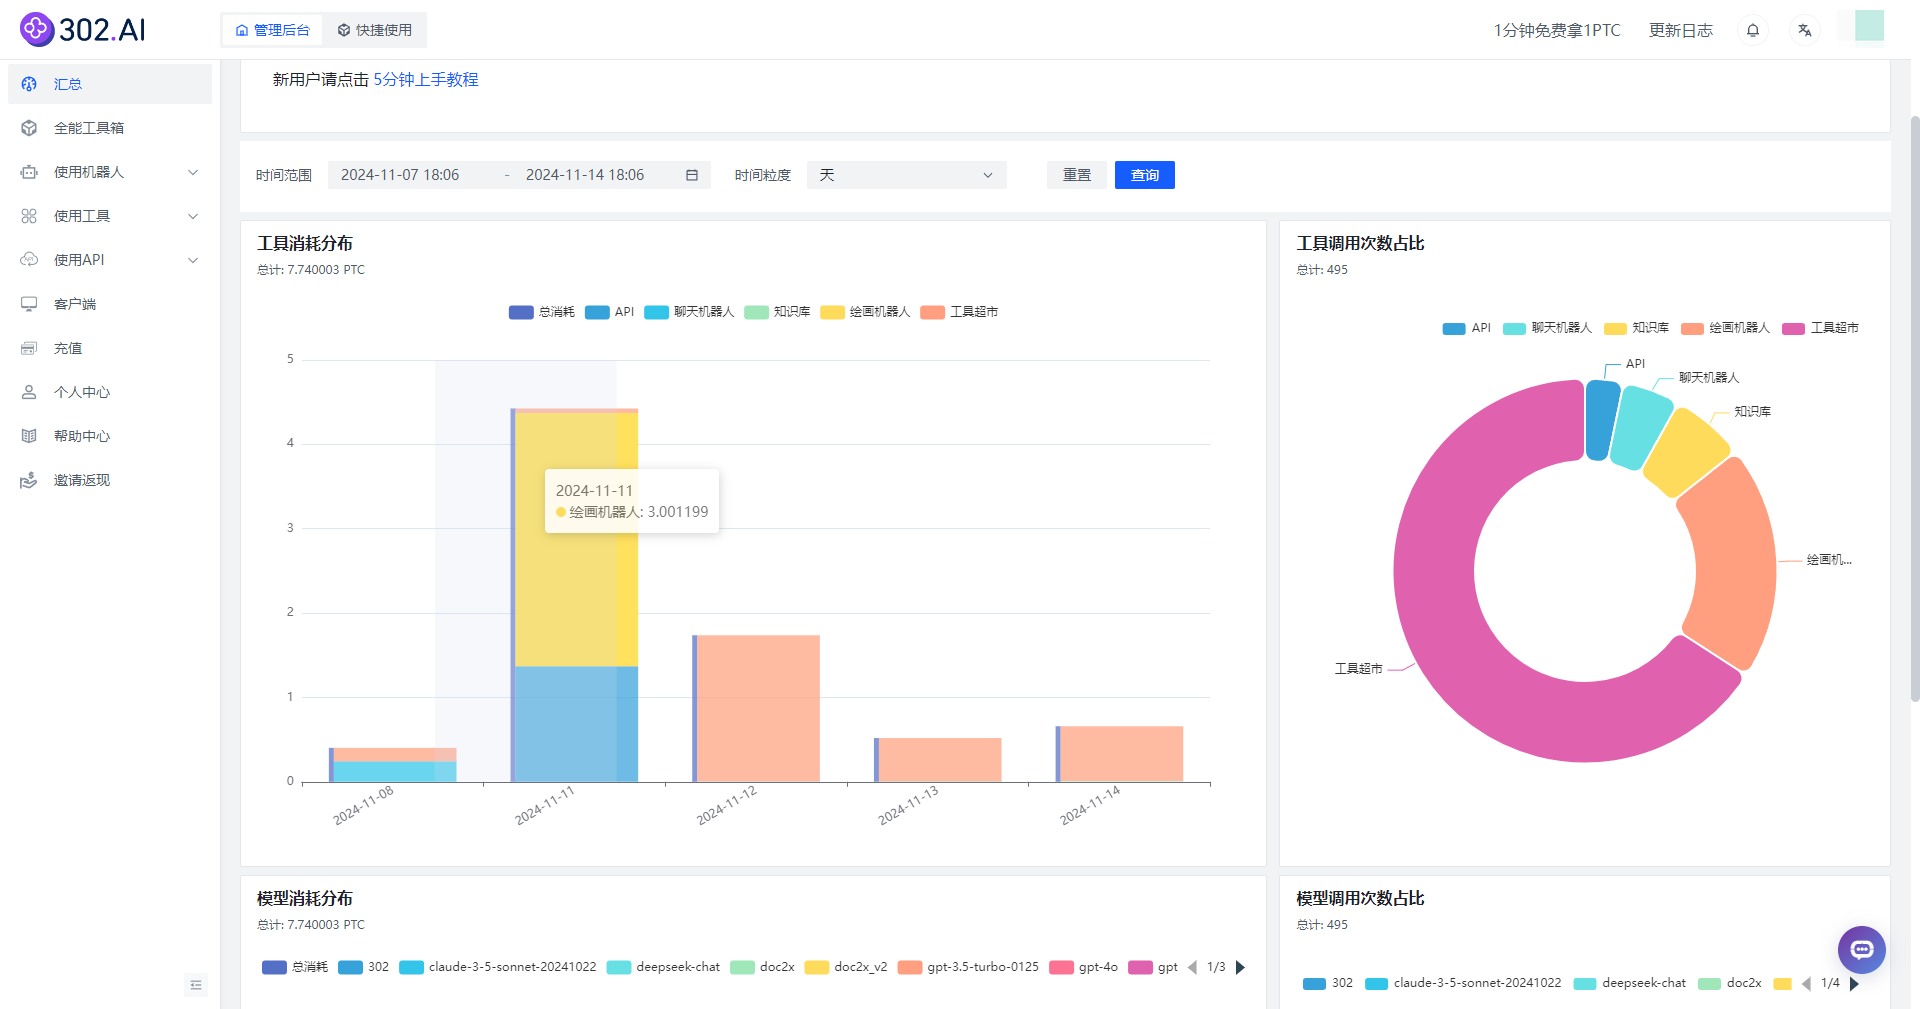The width and height of the screenshot is (1920, 1009).
Task: Click the 2024-11-14 bar in consumption chart
Action: (1120, 754)
